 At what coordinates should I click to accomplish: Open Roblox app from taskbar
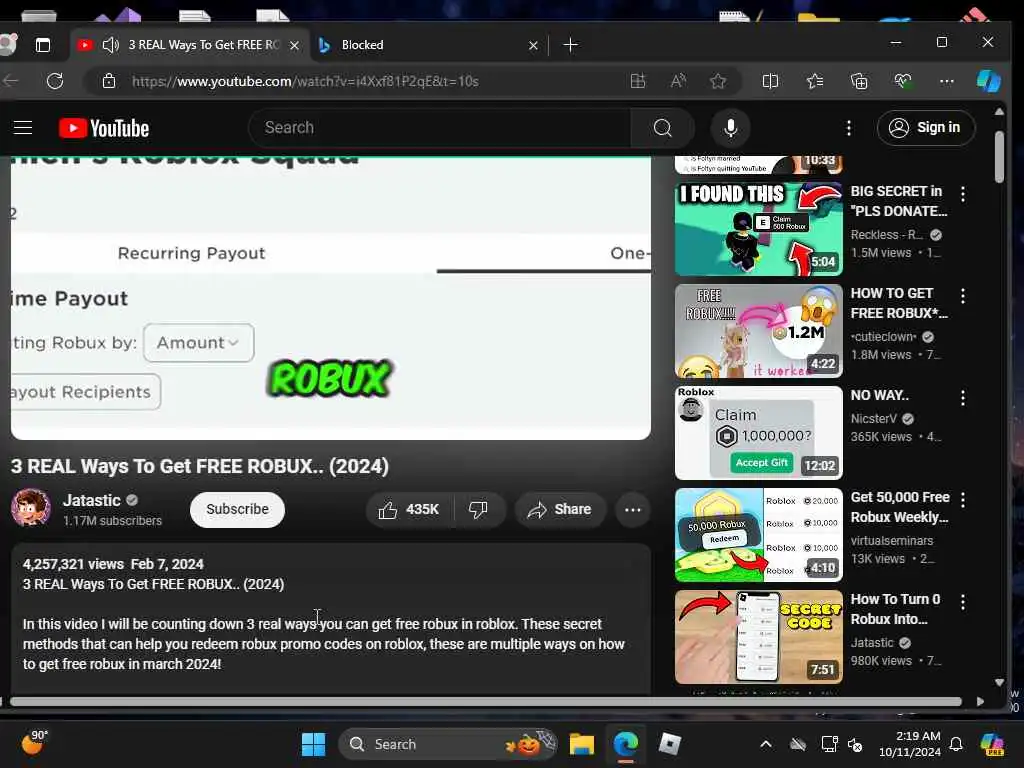tap(669, 744)
